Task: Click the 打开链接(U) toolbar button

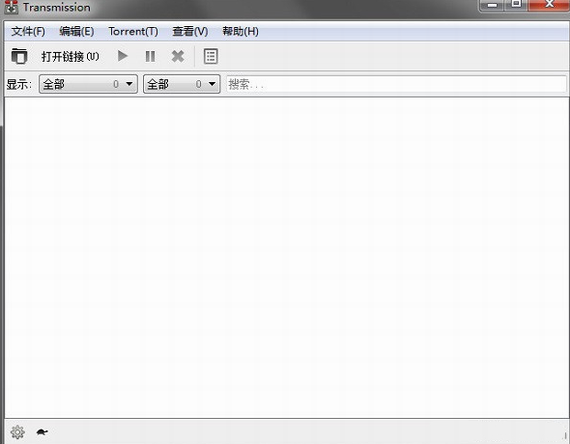Action: [x=70, y=56]
